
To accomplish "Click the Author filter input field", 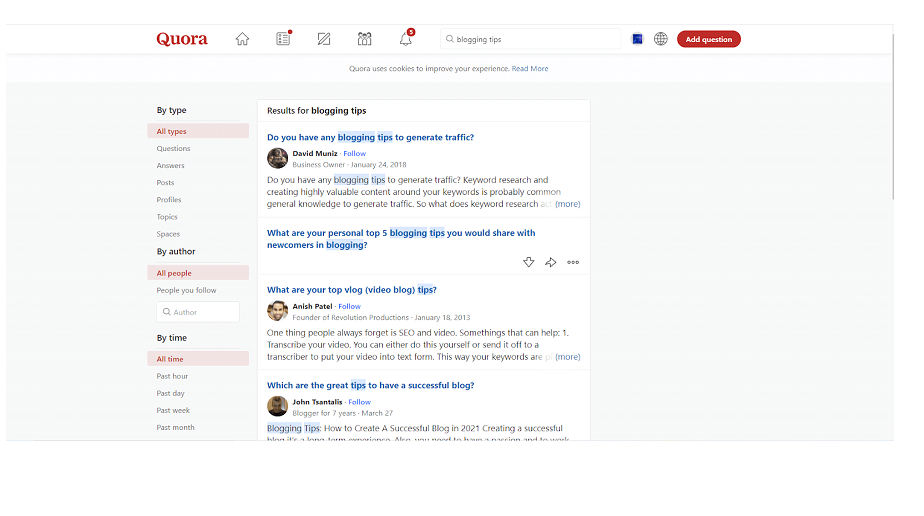I will 198,312.
